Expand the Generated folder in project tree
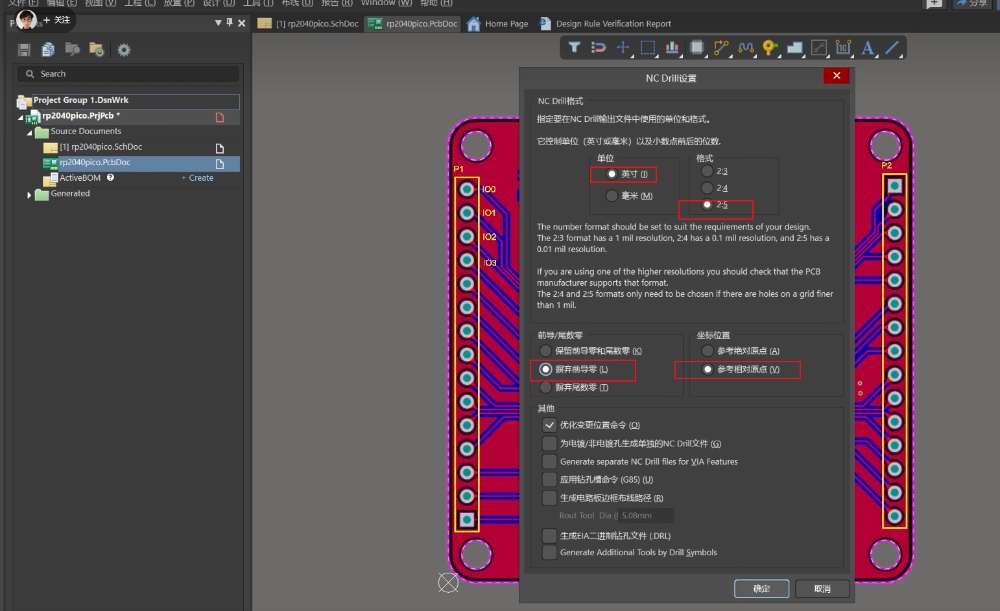This screenshot has height=611, width=1000. [x=29, y=195]
